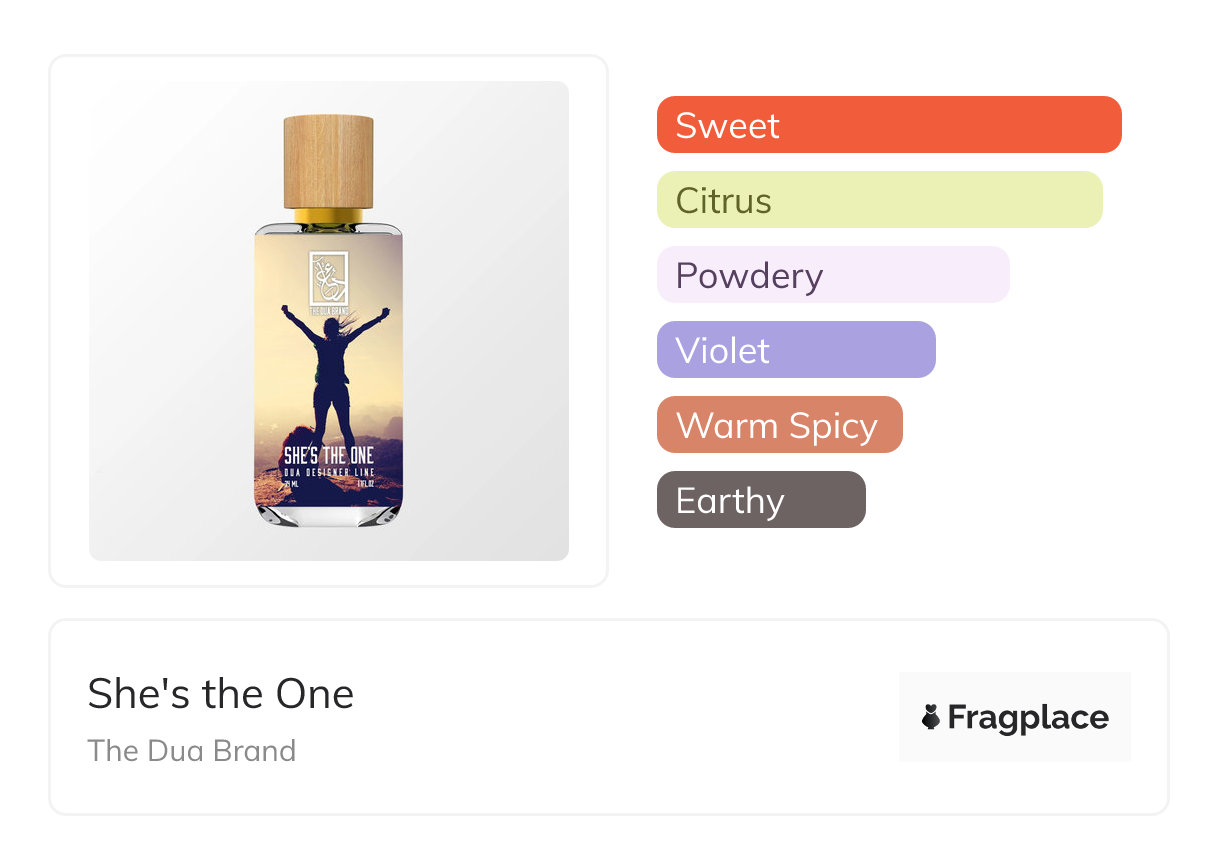Screen dimensions: 1218x864
Task: Open The Dua Brand link
Action: [192, 751]
